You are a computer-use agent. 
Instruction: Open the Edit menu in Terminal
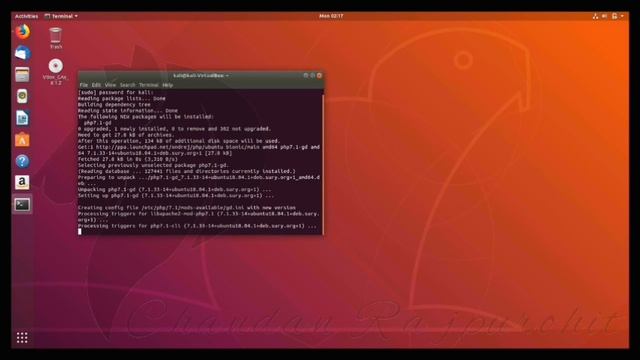[96, 85]
